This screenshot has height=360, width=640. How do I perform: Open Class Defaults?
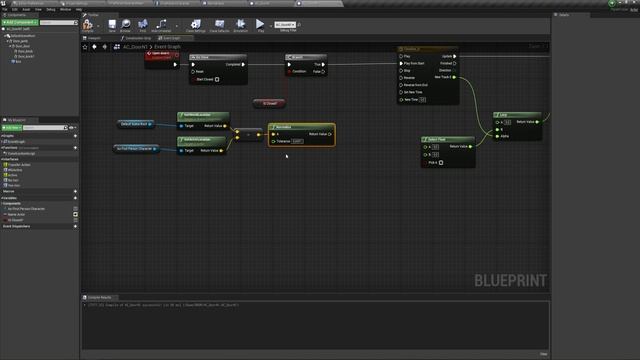click(x=220, y=24)
